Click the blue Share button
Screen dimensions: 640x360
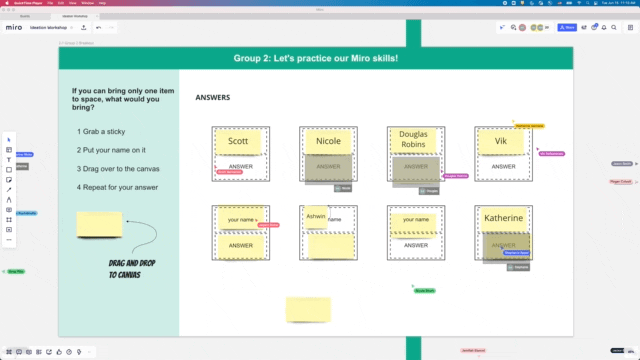coord(567,27)
